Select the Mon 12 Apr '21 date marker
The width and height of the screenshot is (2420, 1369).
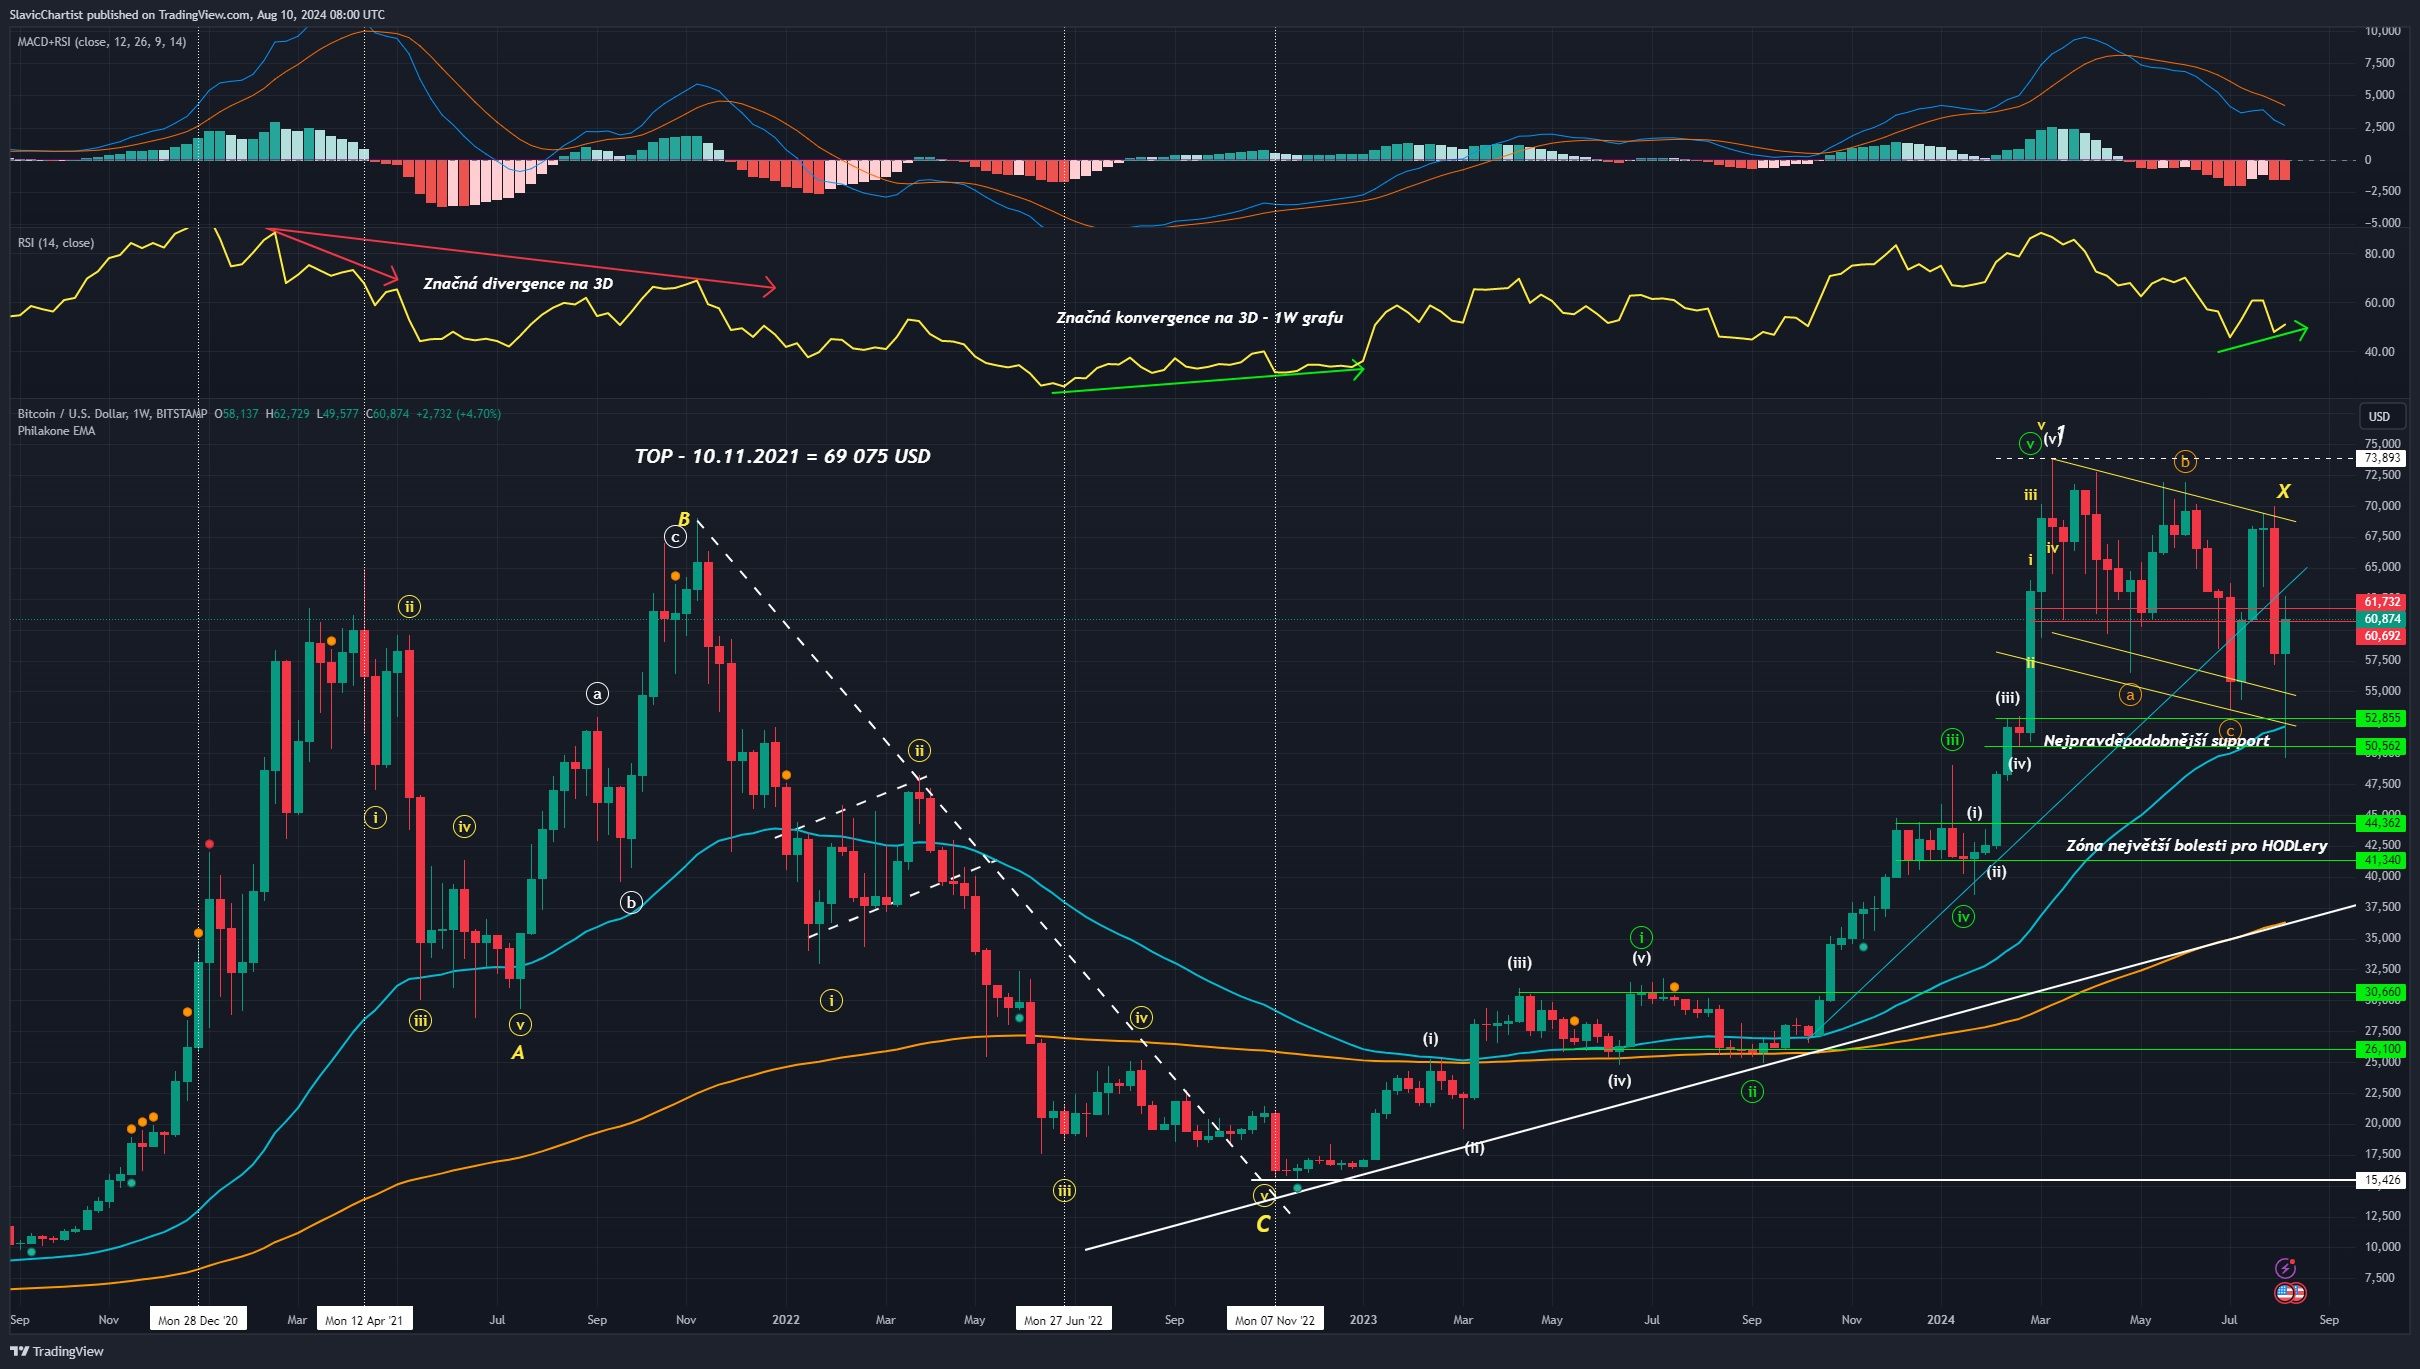363,1319
